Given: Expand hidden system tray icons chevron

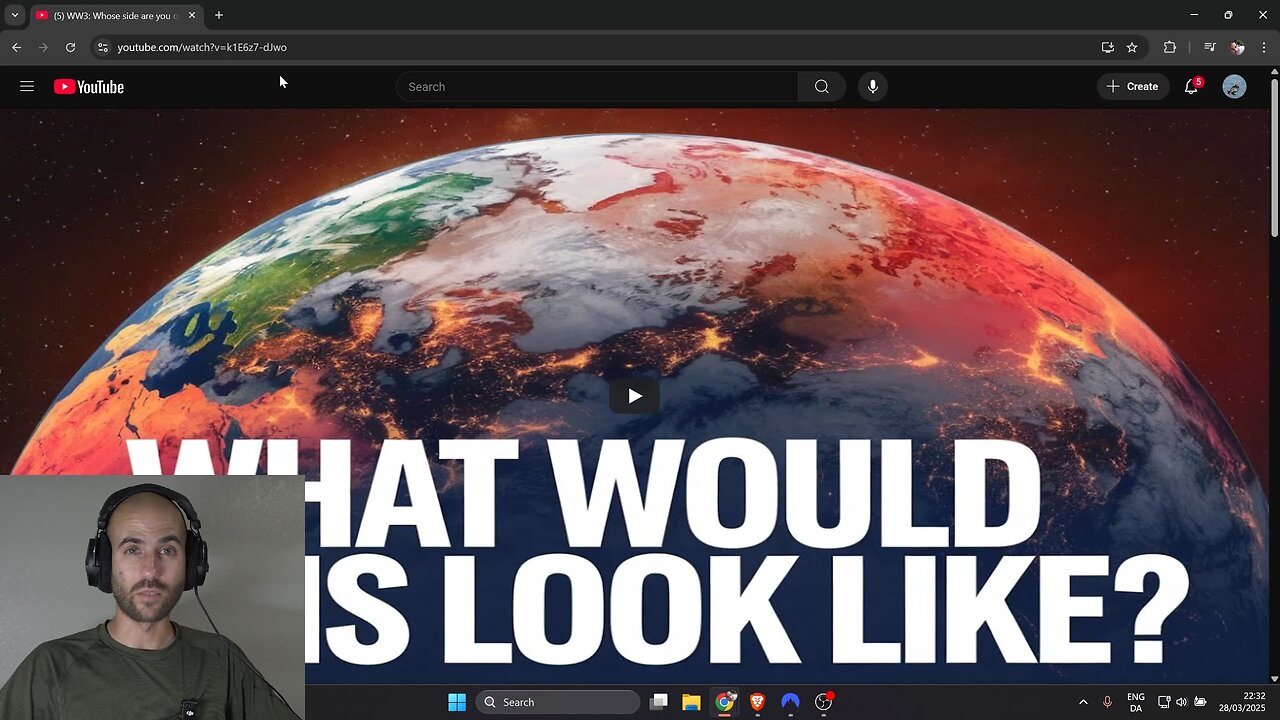Looking at the screenshot, I should (x=1083, y=702).
